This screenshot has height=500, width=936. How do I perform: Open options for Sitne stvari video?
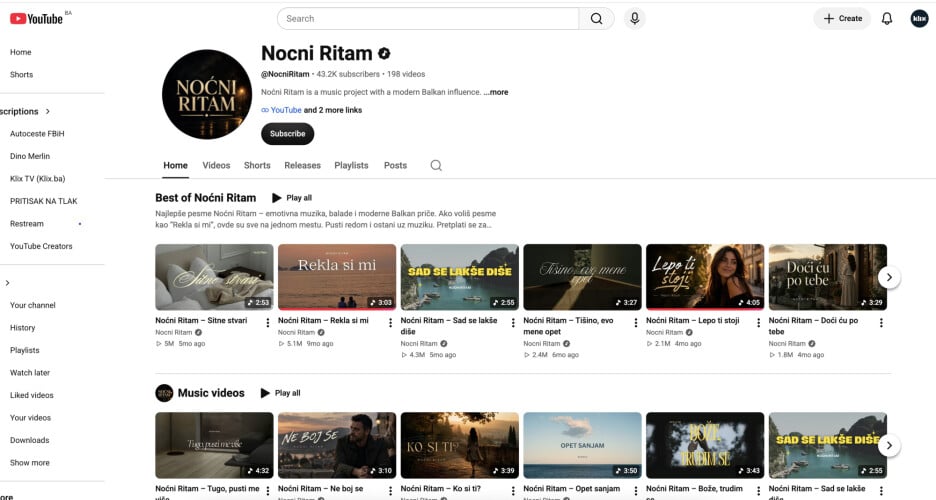(267, 323)
